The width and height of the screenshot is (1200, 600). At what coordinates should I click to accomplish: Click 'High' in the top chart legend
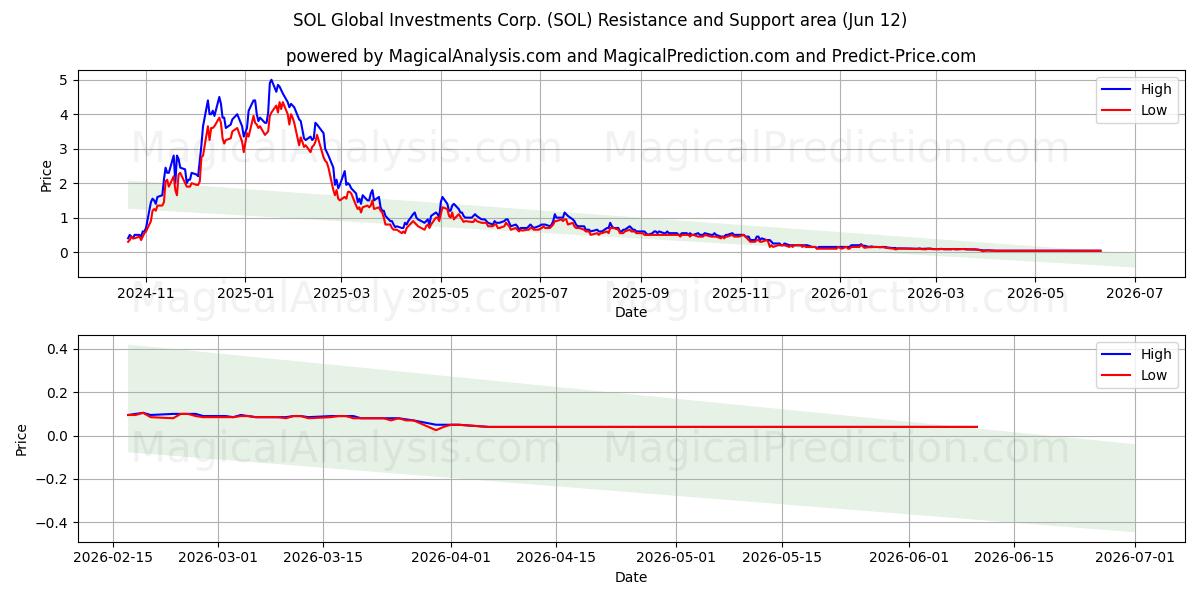(1156, 89)
